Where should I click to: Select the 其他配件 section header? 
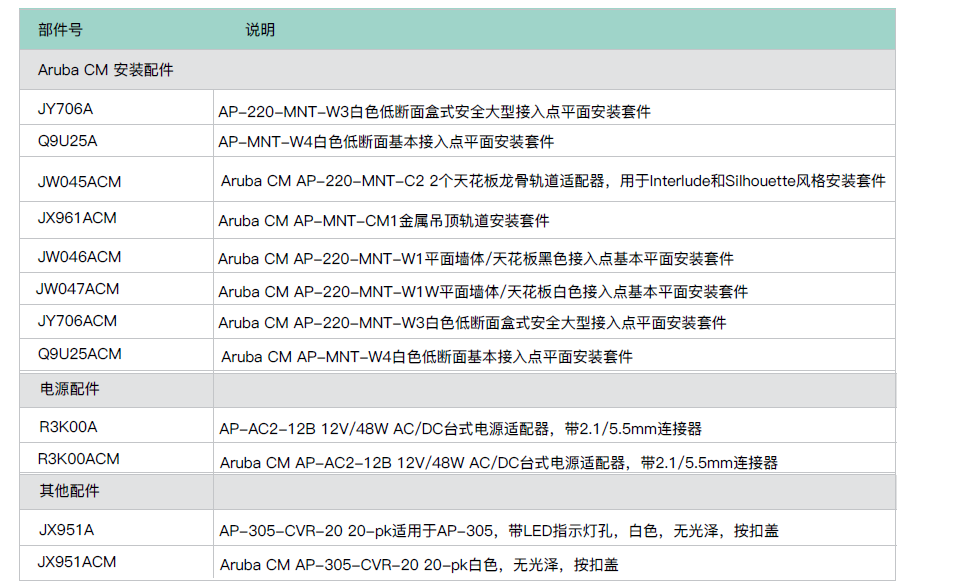(x=69, y=491)
